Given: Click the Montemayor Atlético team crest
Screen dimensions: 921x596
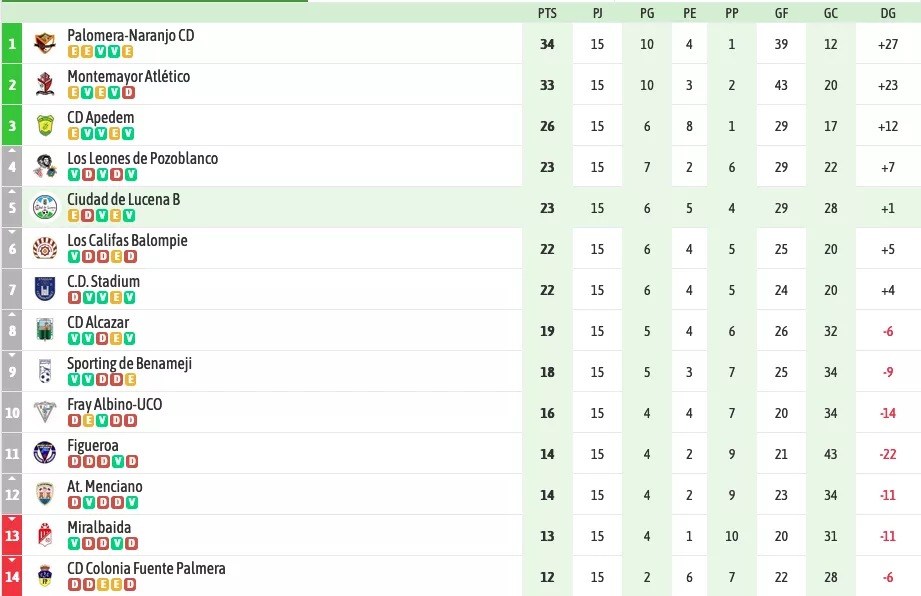Looking at the screenshot, I should tap(45, 84).
